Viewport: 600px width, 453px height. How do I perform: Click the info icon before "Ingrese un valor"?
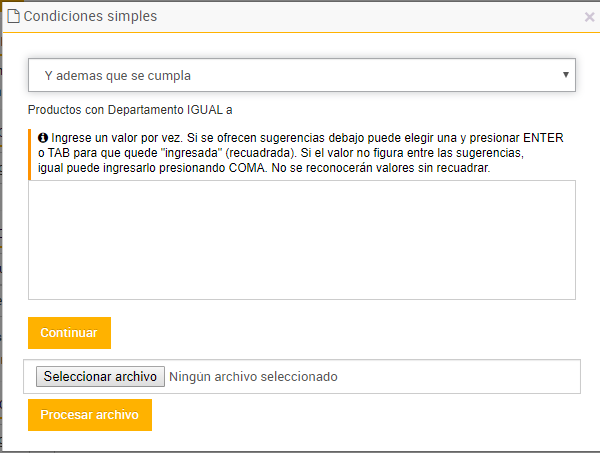click(43, 137)
